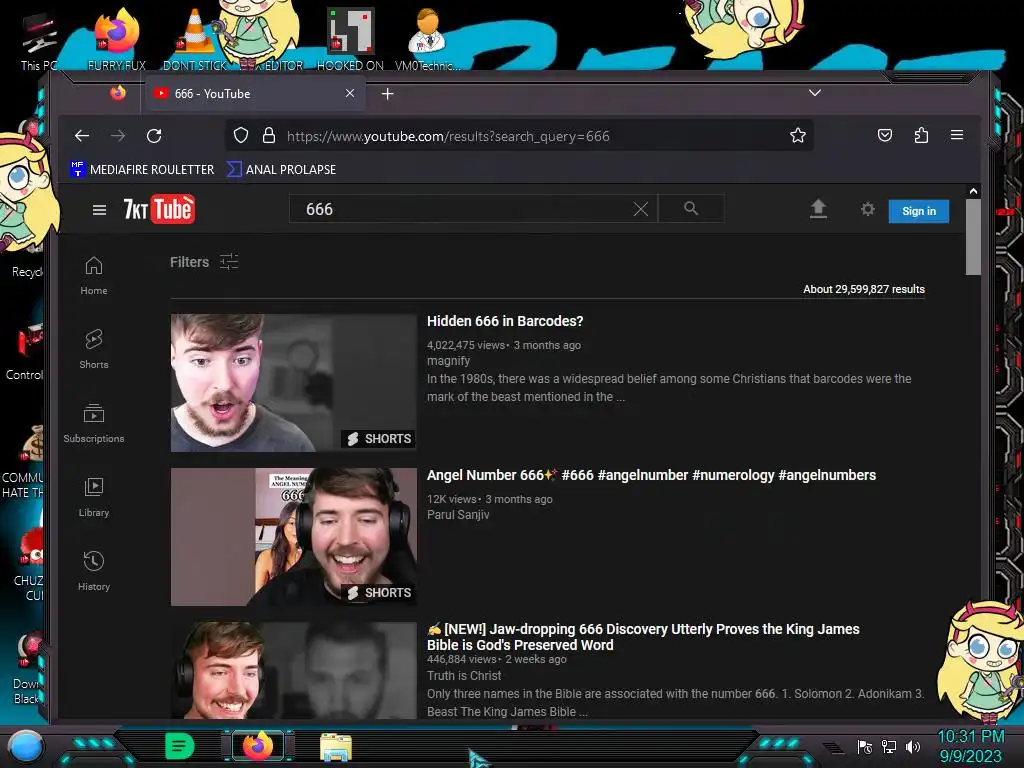Open the Angel Number 666 video thumbnail

[x=293, y=537]
